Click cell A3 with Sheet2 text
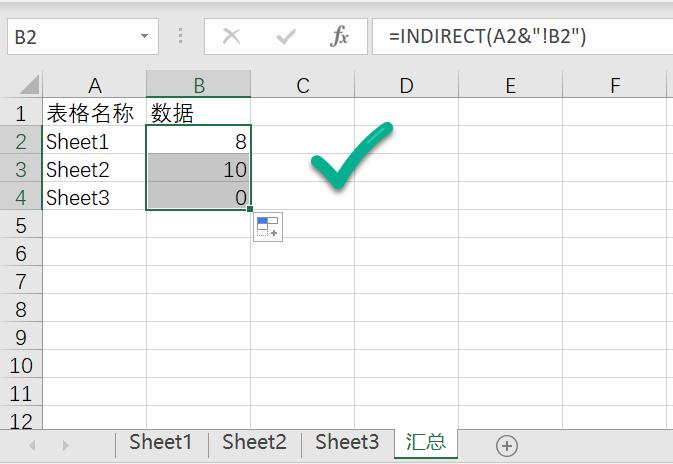This screenshot has width=673, height=464. pyautogui.click(x=94, y=169)
